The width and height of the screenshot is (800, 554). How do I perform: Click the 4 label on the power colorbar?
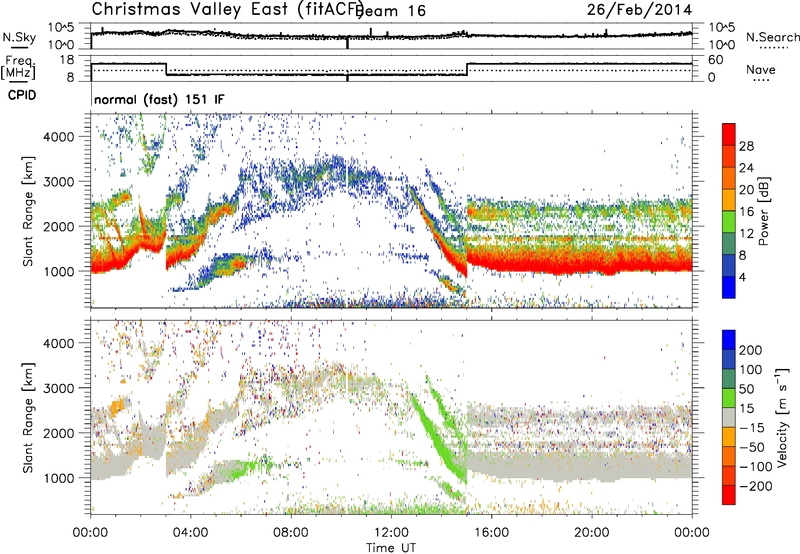(742, 278)
